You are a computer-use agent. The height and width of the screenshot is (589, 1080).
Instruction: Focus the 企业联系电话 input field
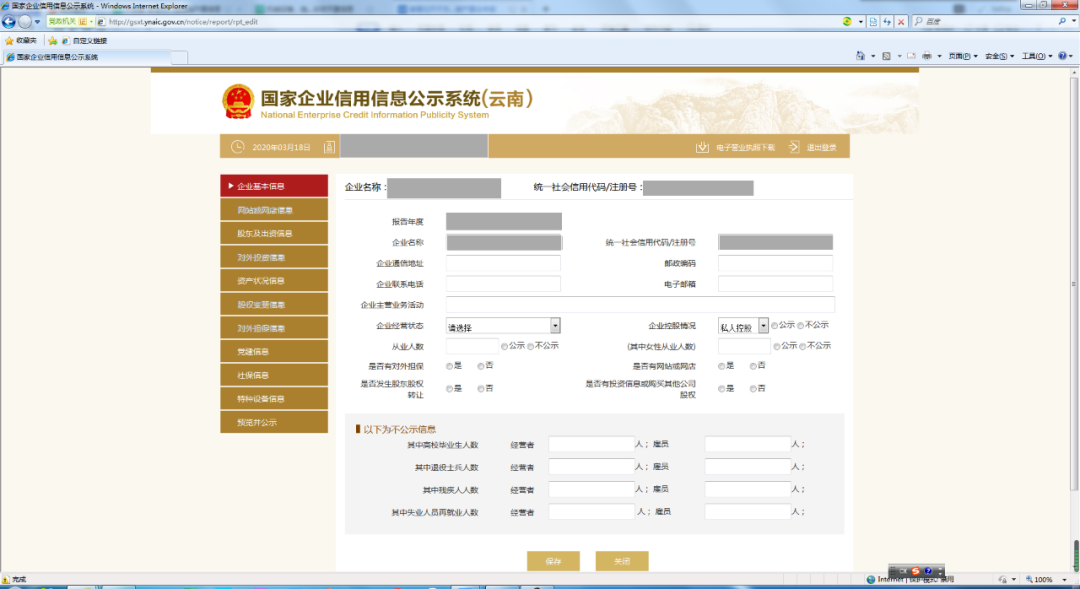pos(503,284)
